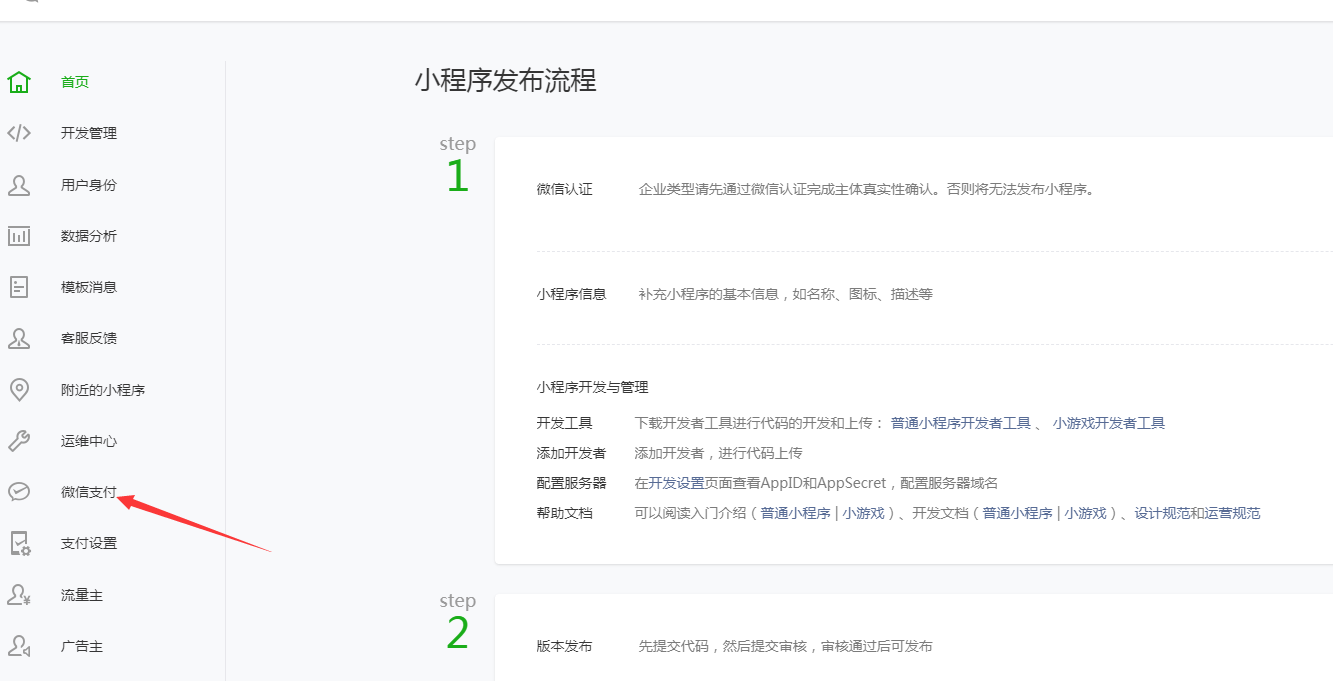The width and height of the screenshot is (1333, 681).
Task: Click the document icon beside 模板消息
Action: tap(19, 287)
